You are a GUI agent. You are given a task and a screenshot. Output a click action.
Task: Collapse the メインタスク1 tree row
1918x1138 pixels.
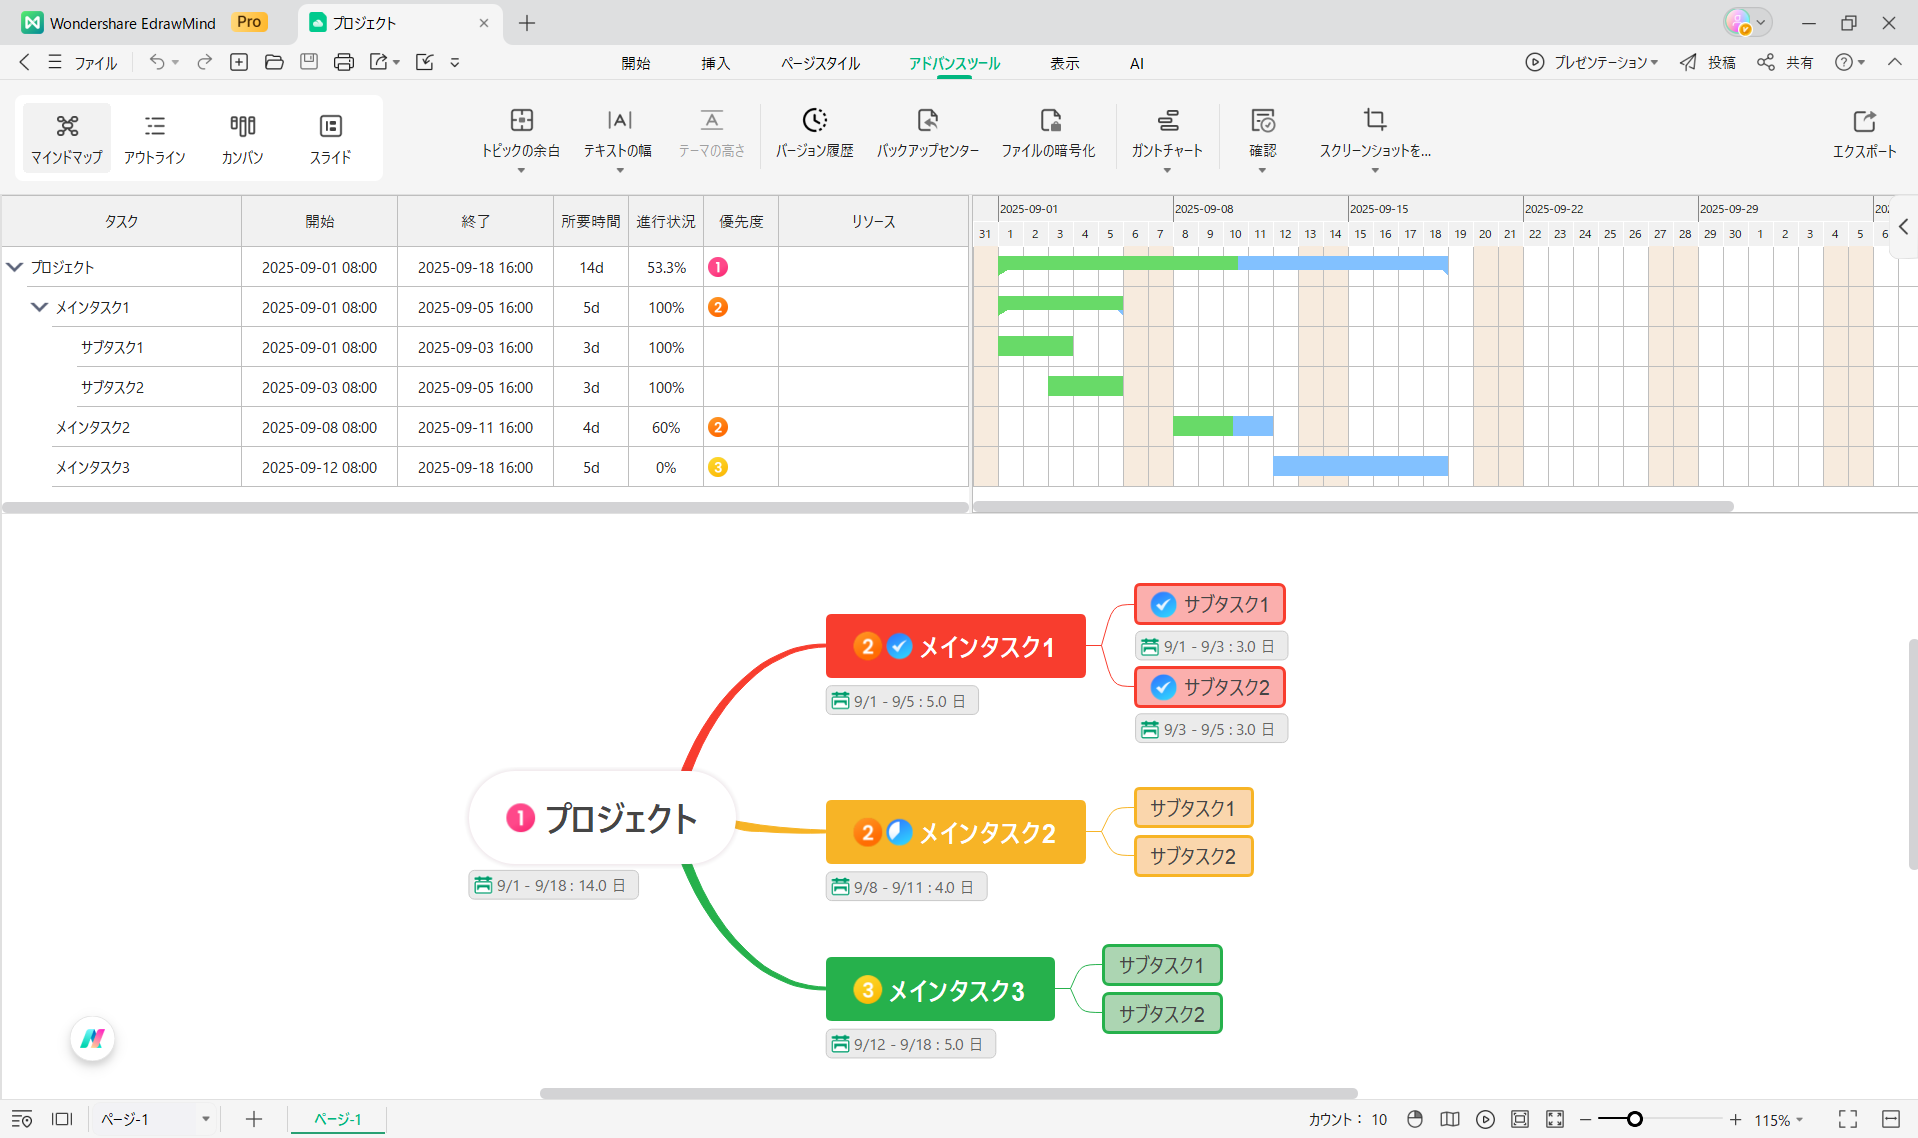[39, 307]
